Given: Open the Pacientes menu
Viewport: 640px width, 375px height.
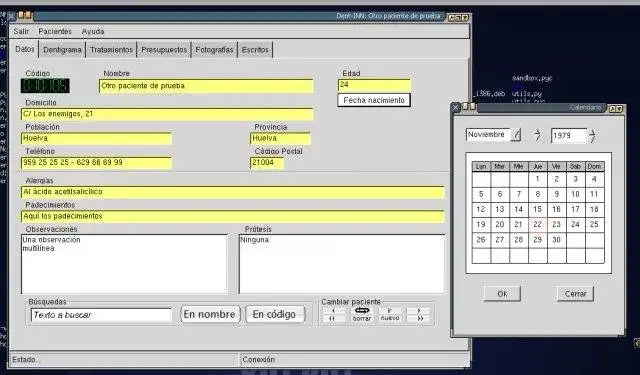Looking at the screenshot, I should [x=55, y=31].
